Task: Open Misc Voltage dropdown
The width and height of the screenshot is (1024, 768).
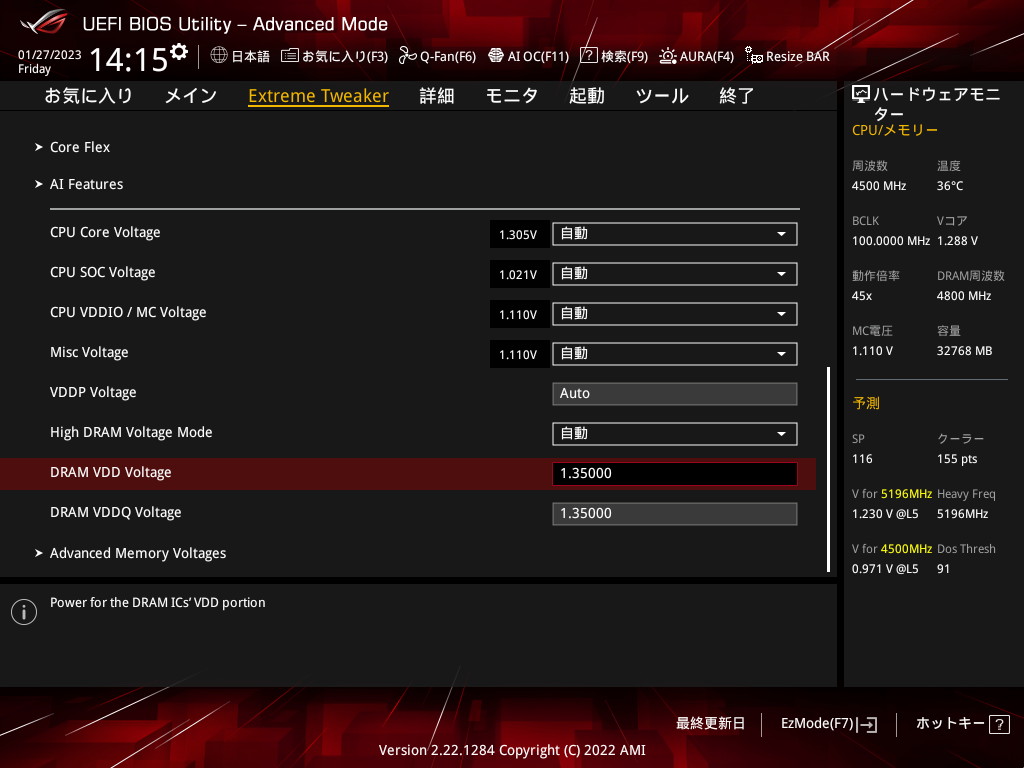Action: (x=675, y=353)
